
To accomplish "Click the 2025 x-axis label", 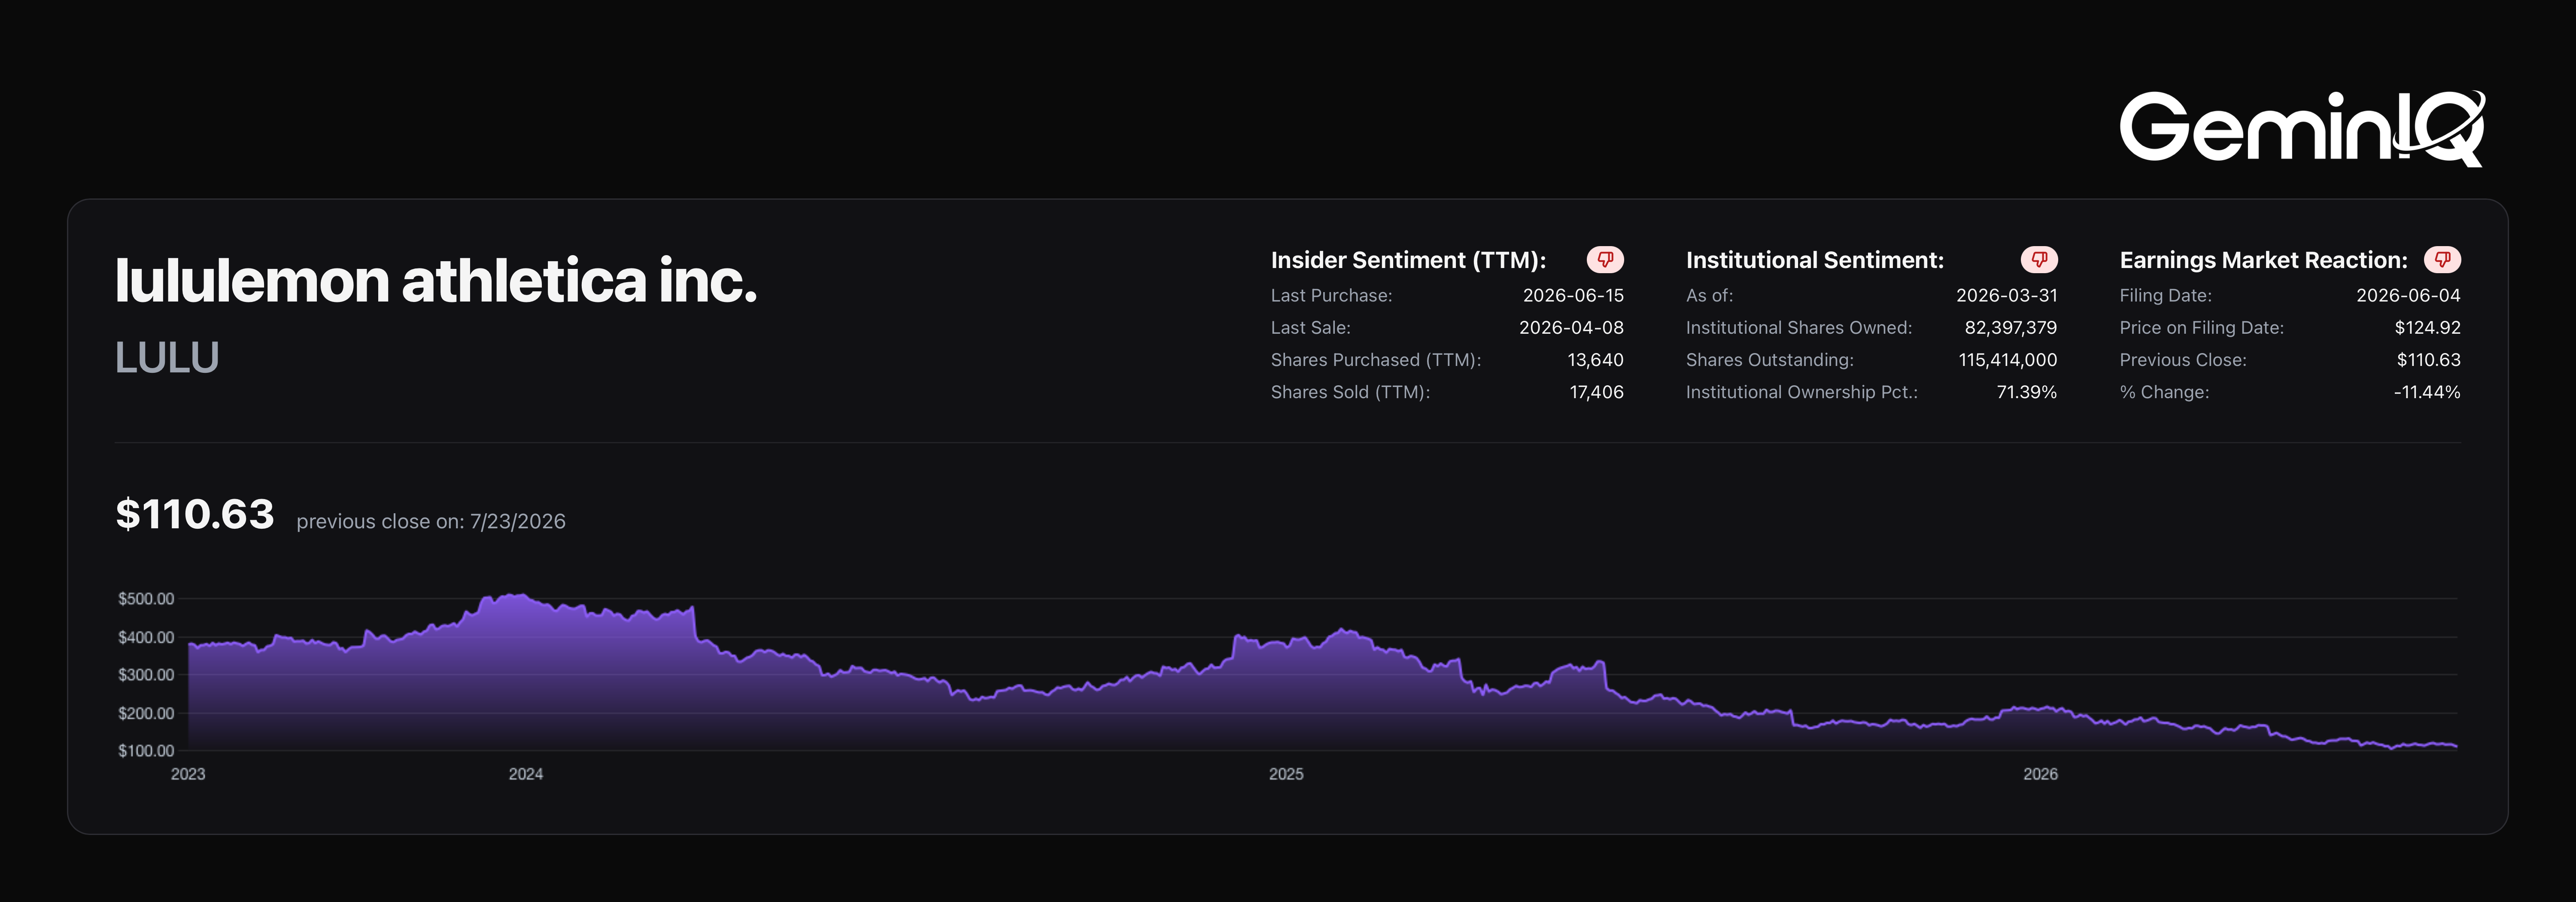I will (1286, 774).
